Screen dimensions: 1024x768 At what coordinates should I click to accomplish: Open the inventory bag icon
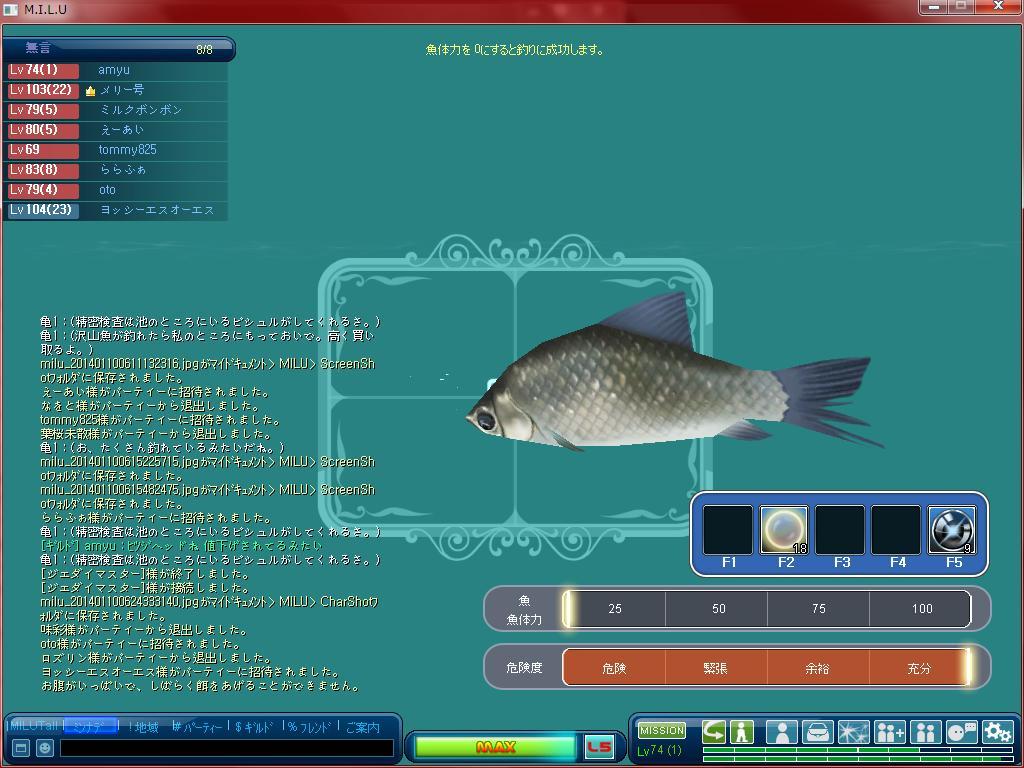click(x=818, y=732)
